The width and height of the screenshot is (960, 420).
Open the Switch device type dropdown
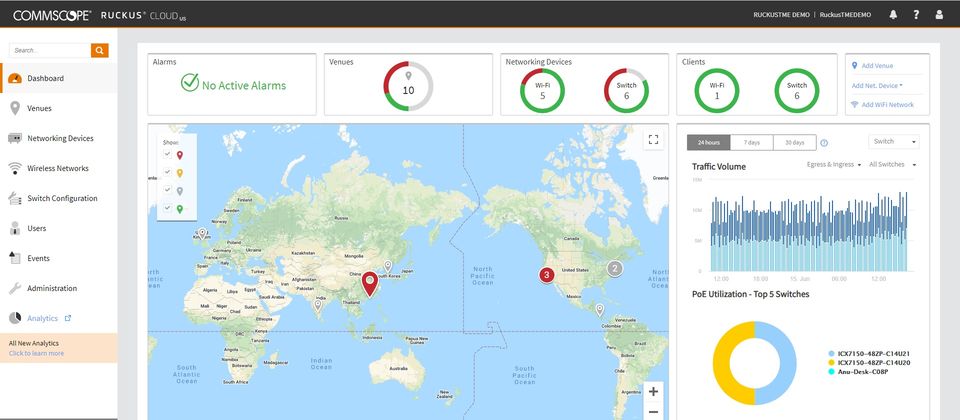(893, 142)
